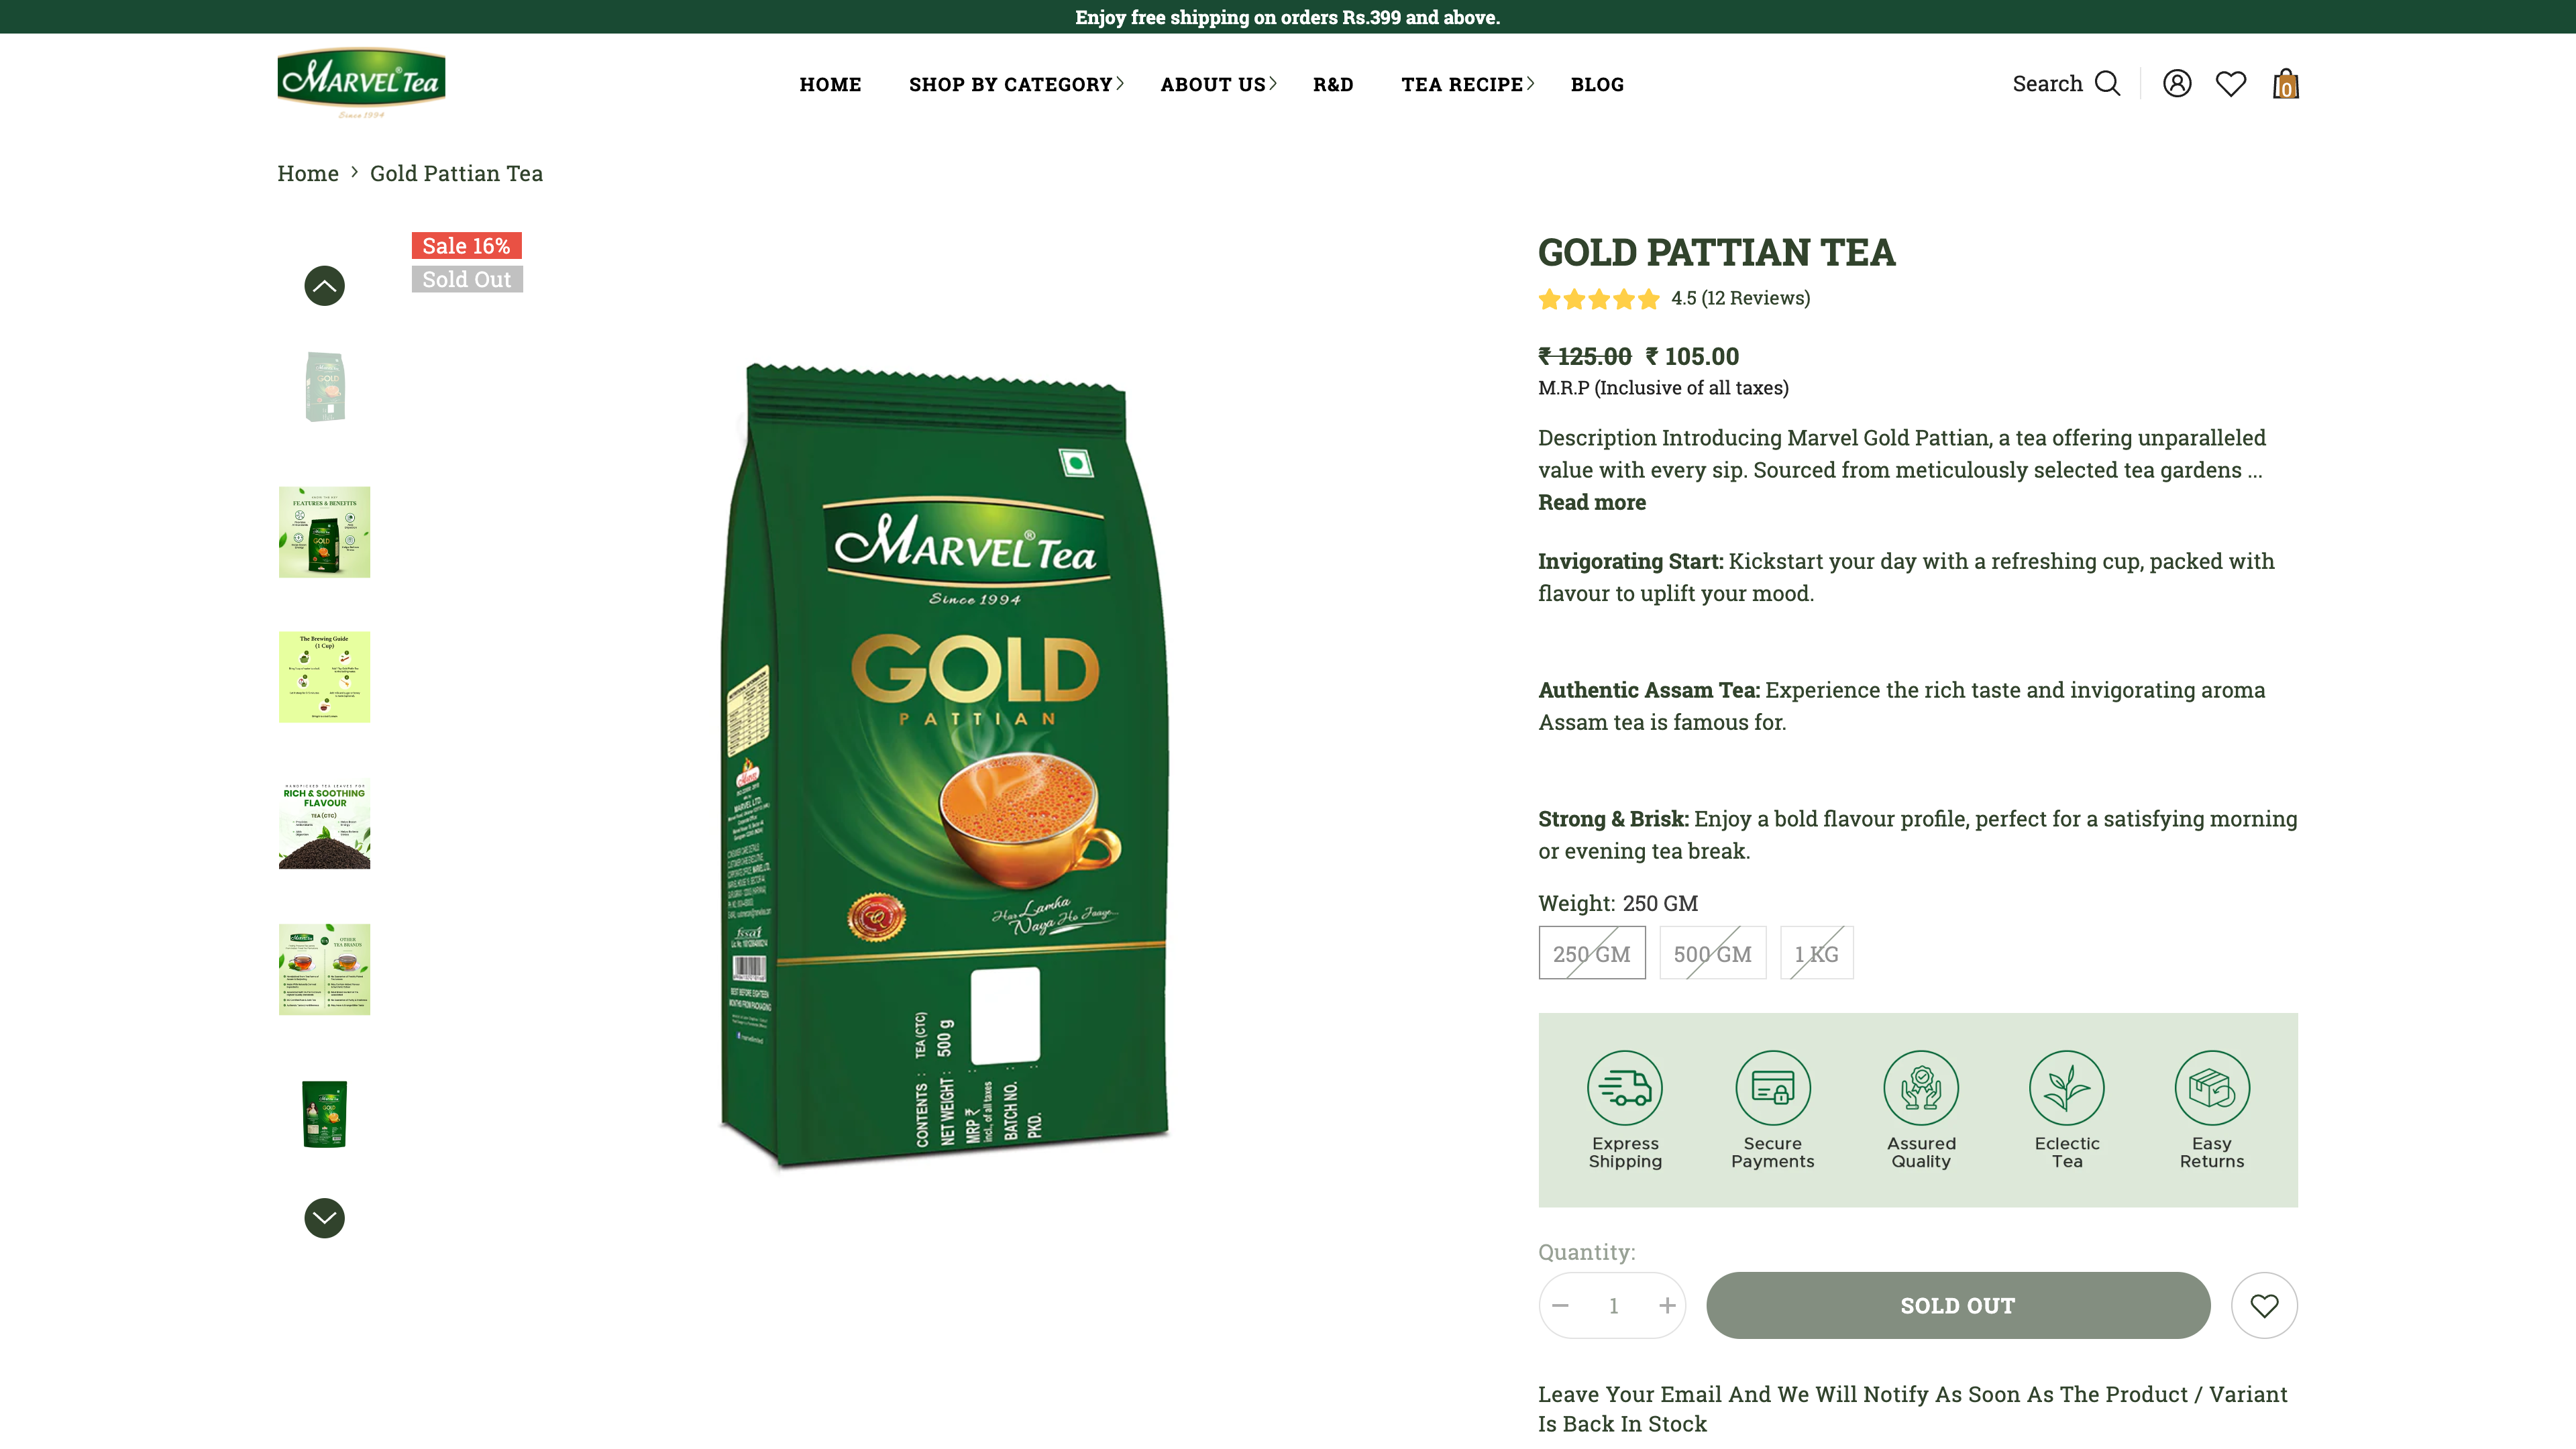This screenshot has height=1449, width=2576.
Task: Click the Express Shipping truck icon
Action: click(1625, 1088)
